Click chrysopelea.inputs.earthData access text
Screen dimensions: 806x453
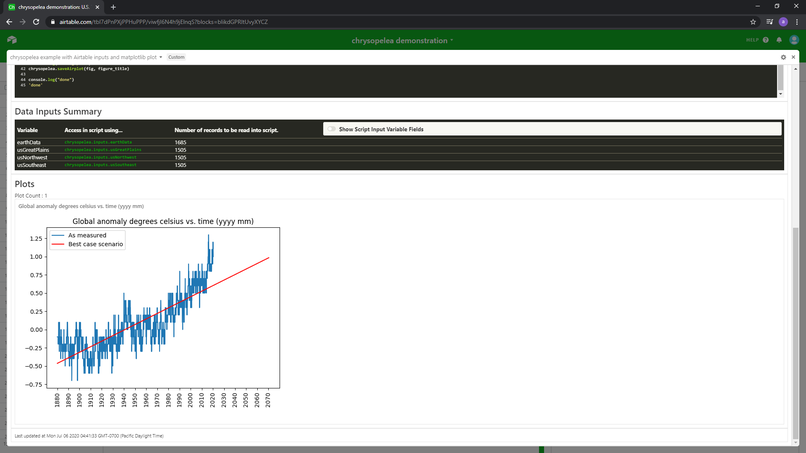pos(98,142)
